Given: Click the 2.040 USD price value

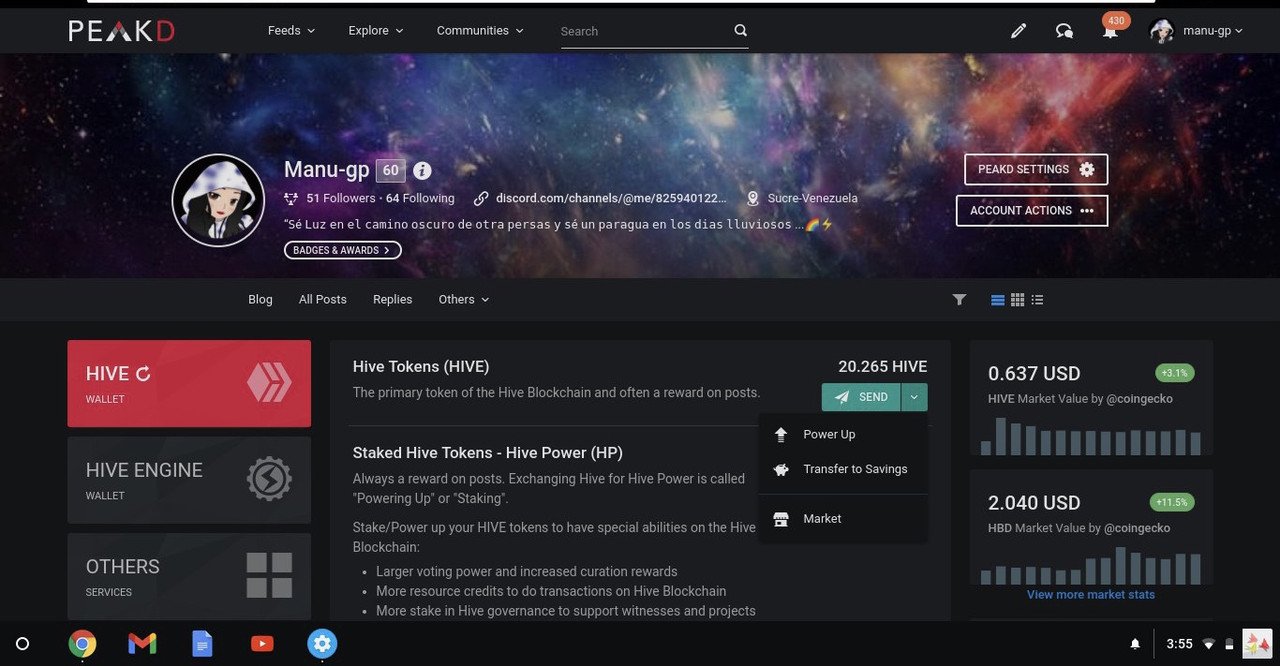Looking at the screenshot, I should tap(1034, 503).
